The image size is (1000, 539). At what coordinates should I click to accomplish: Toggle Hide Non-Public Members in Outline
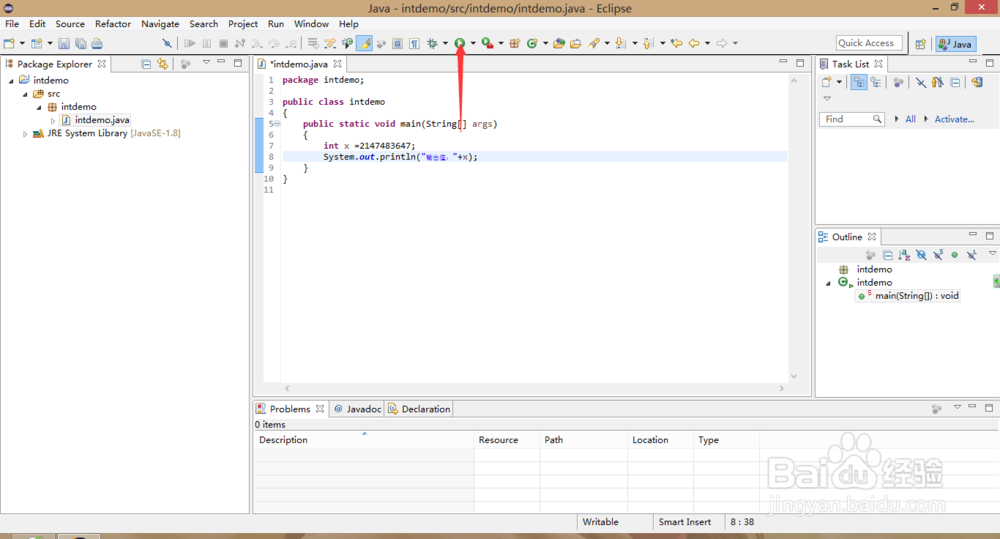954,255
